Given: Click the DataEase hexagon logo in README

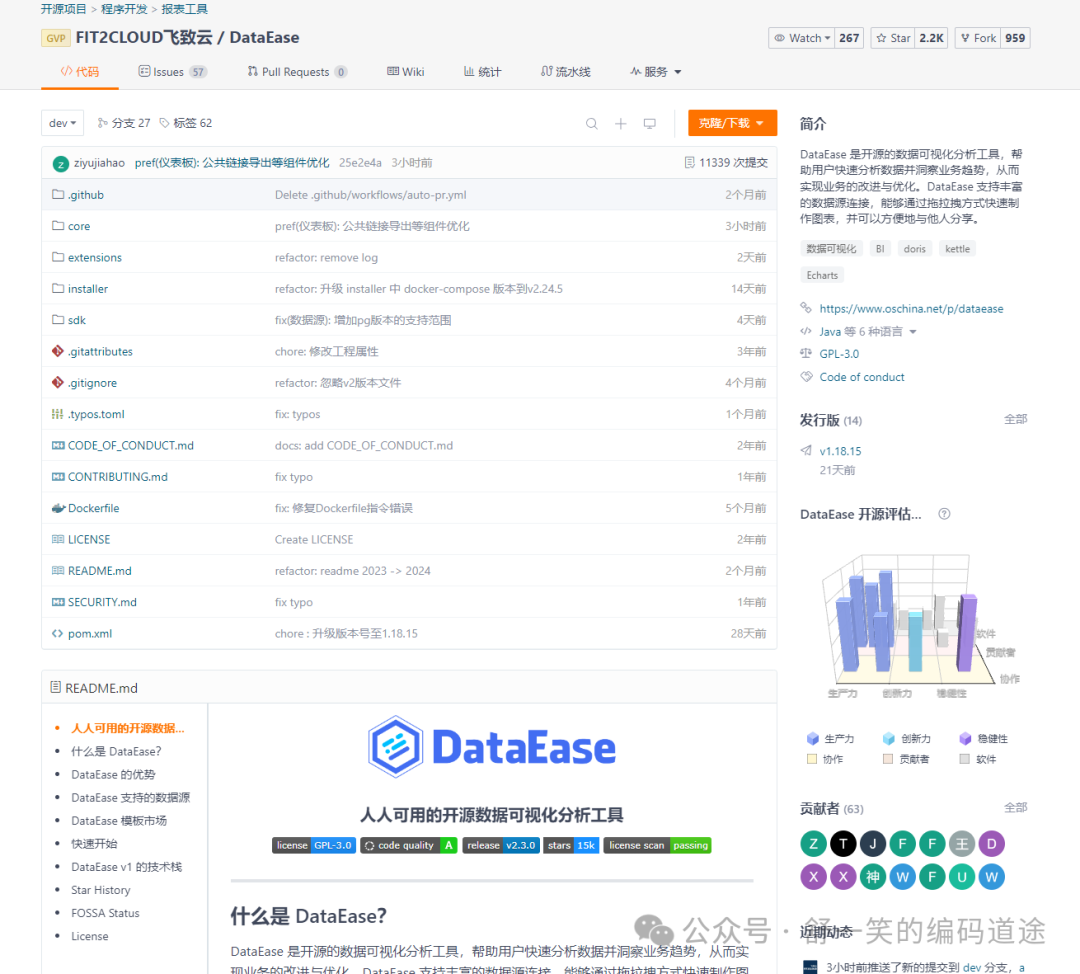Looking at the screenshot, I should pyautogui.click(x=395, y=747).
